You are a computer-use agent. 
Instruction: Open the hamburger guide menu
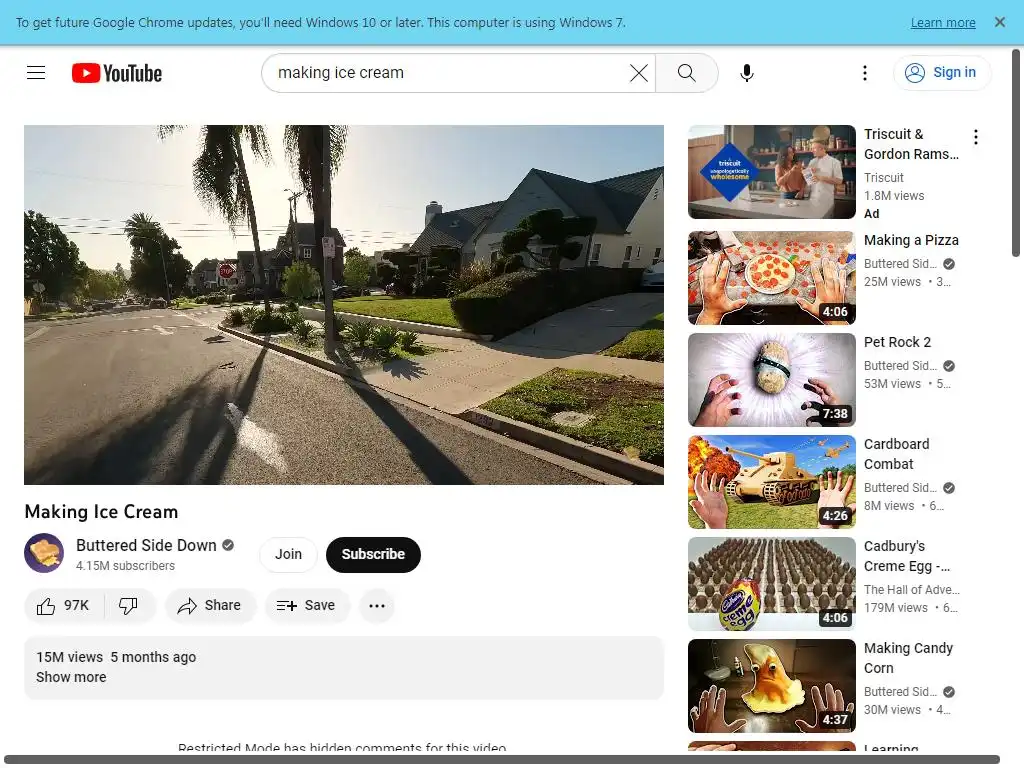36,72
